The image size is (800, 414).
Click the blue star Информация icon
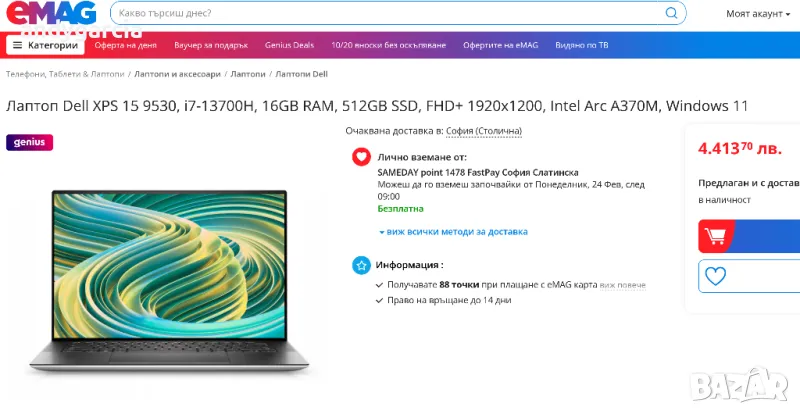[x=361, y=265]
